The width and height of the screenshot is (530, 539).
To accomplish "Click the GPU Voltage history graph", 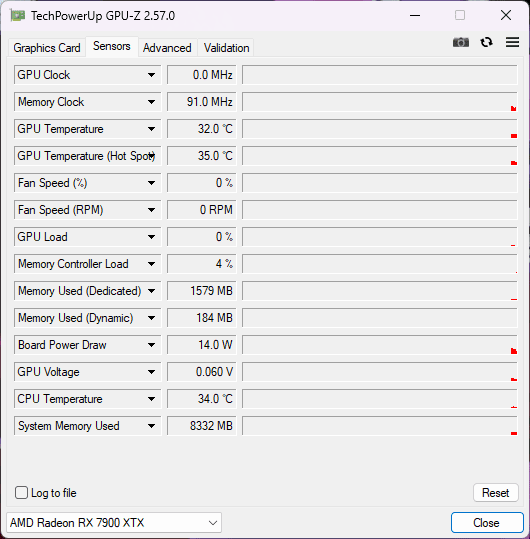I will pos(380,372).
